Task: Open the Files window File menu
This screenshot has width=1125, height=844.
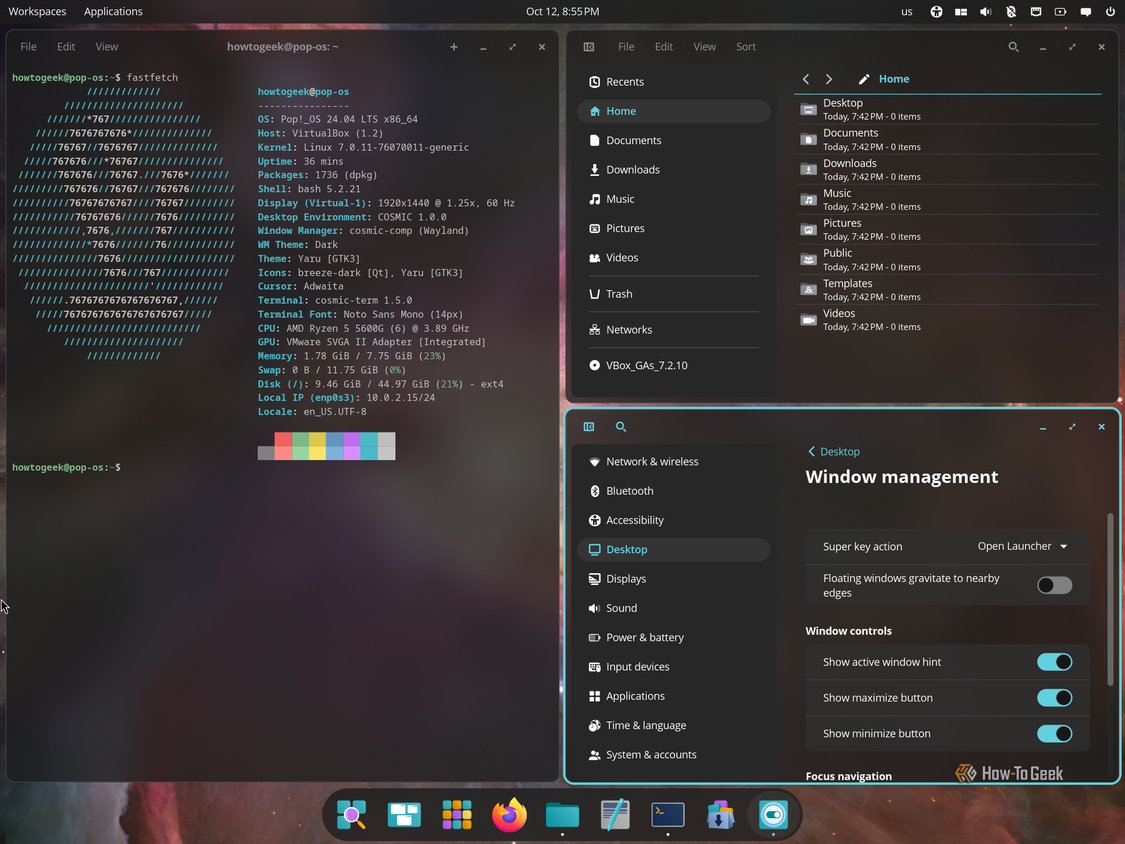Action: click(x=626, y=47)
